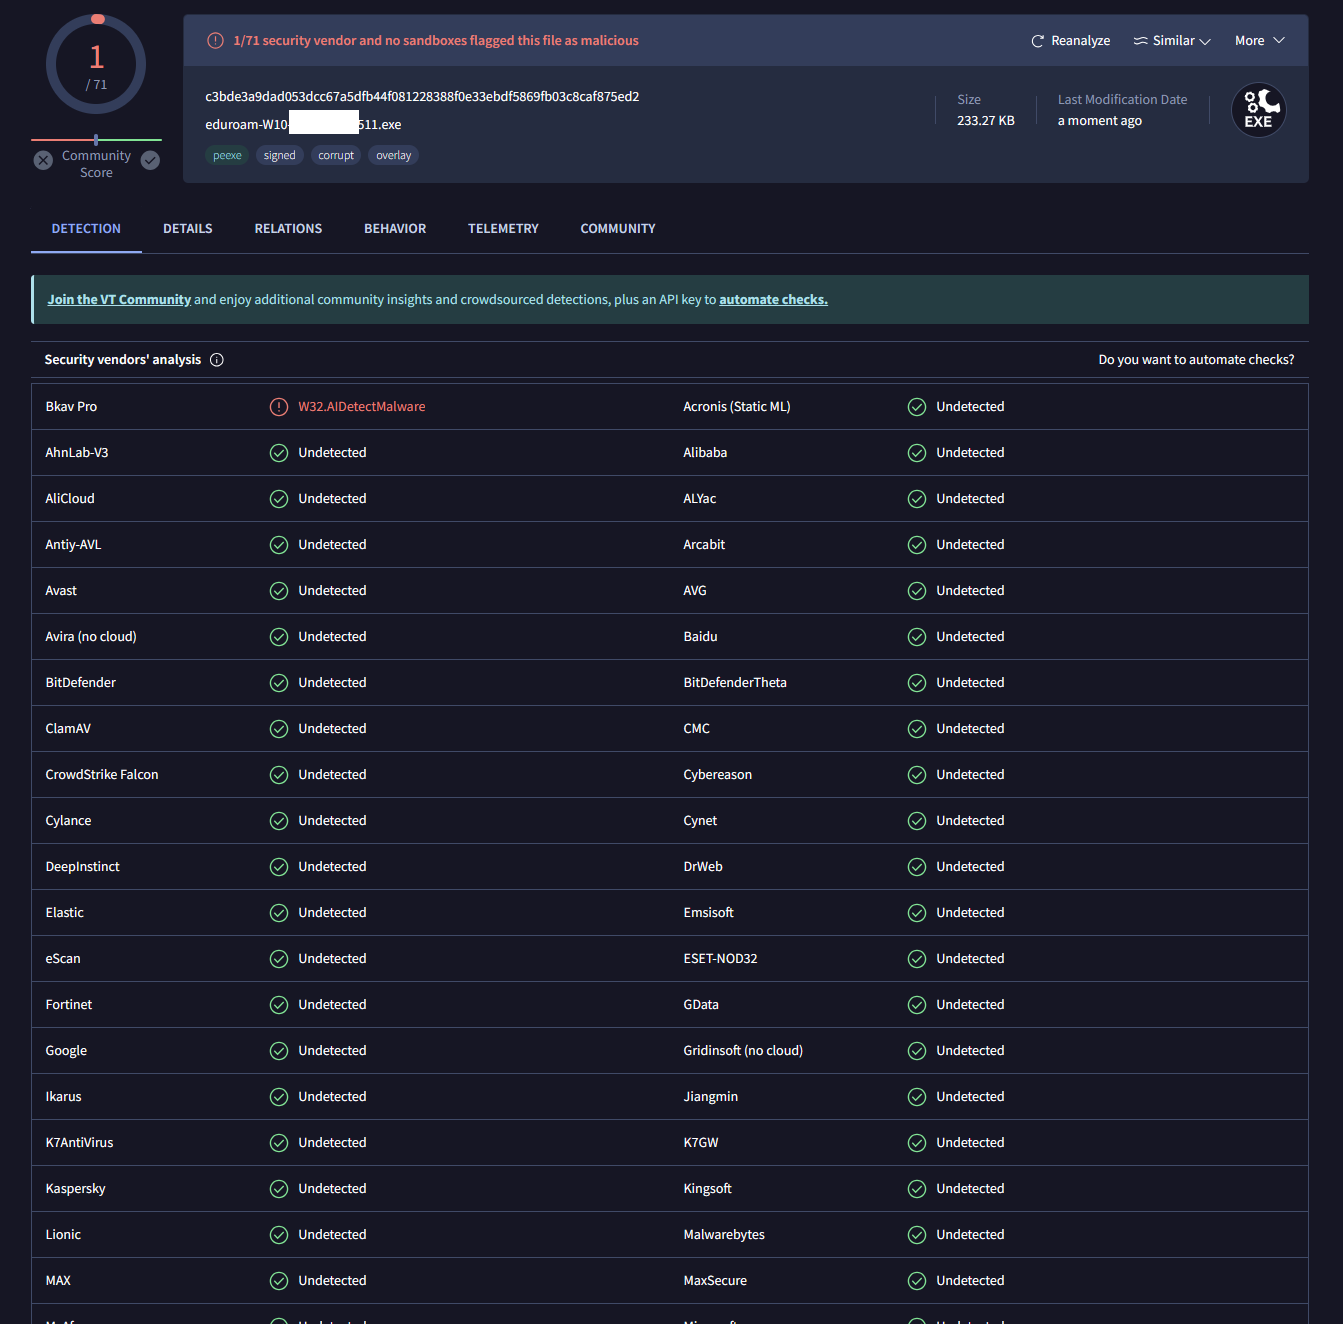Click the AhnLab-V3 undetected check icon

click(x=279, y=453)
